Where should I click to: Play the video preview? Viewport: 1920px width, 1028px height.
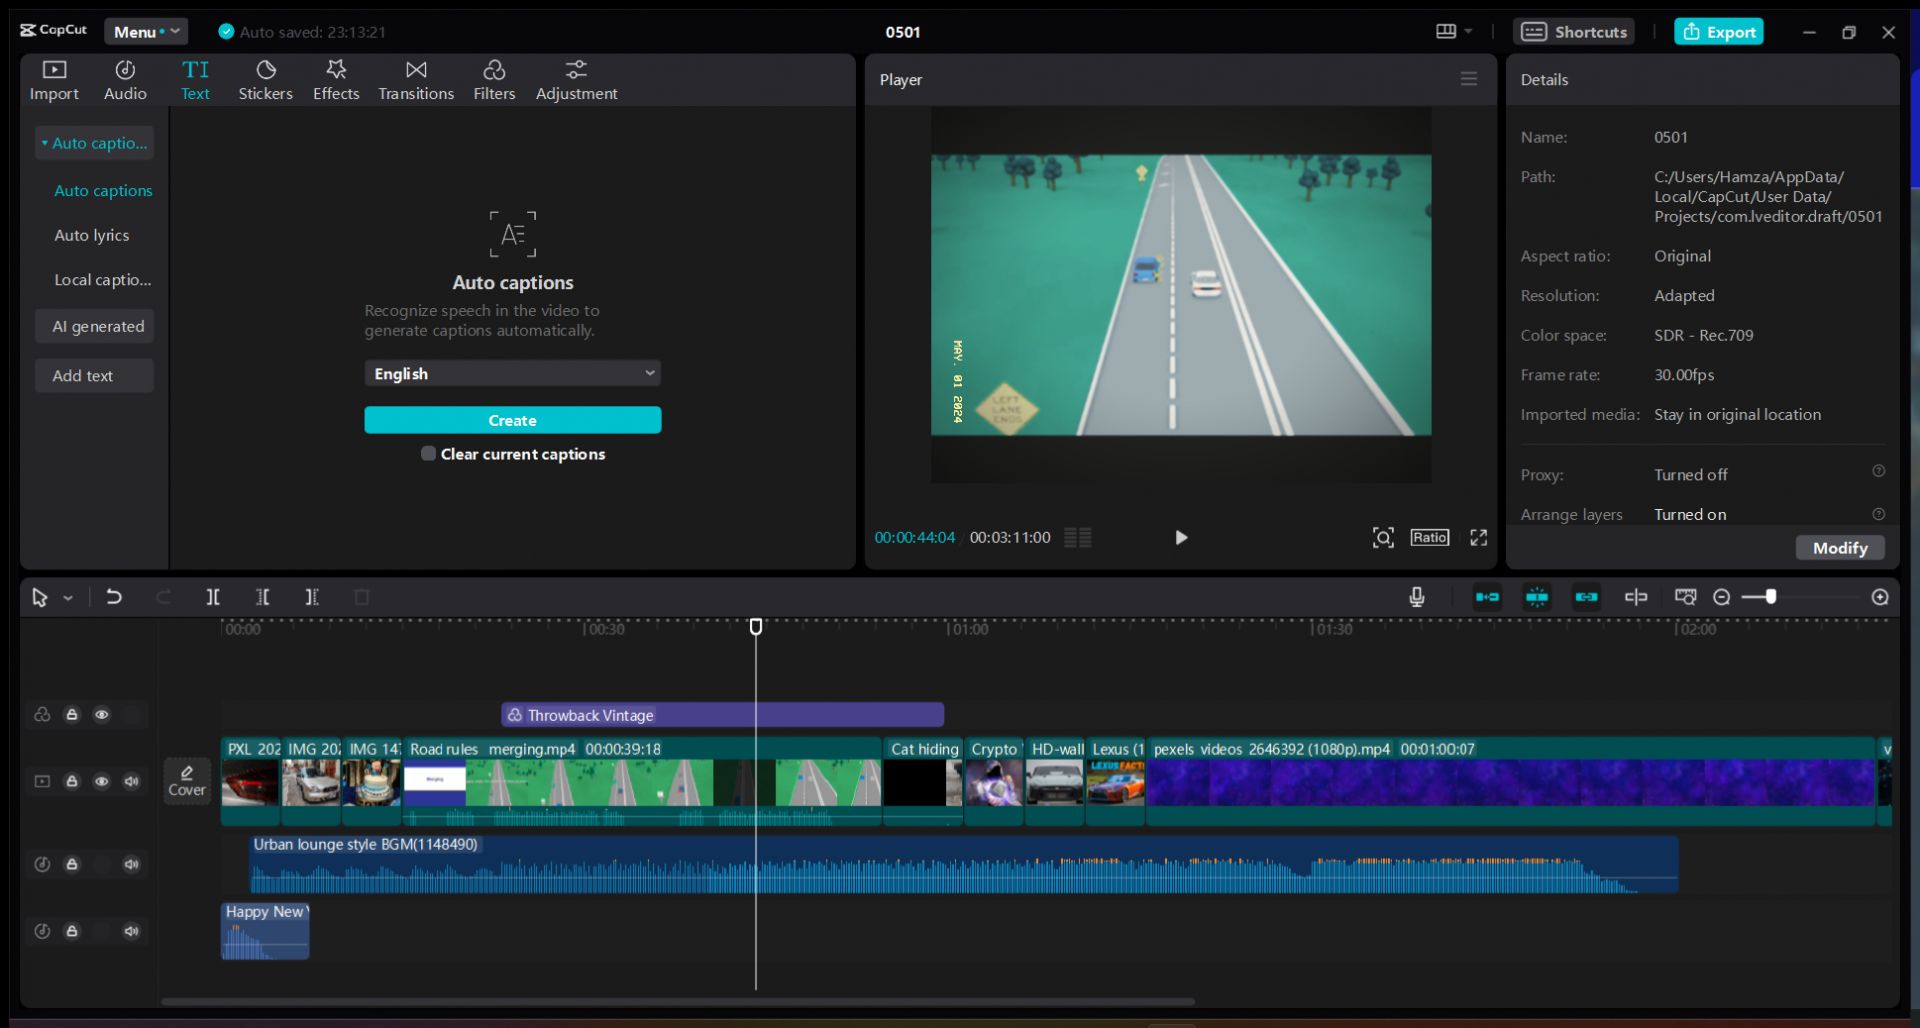pos(1181,538)
